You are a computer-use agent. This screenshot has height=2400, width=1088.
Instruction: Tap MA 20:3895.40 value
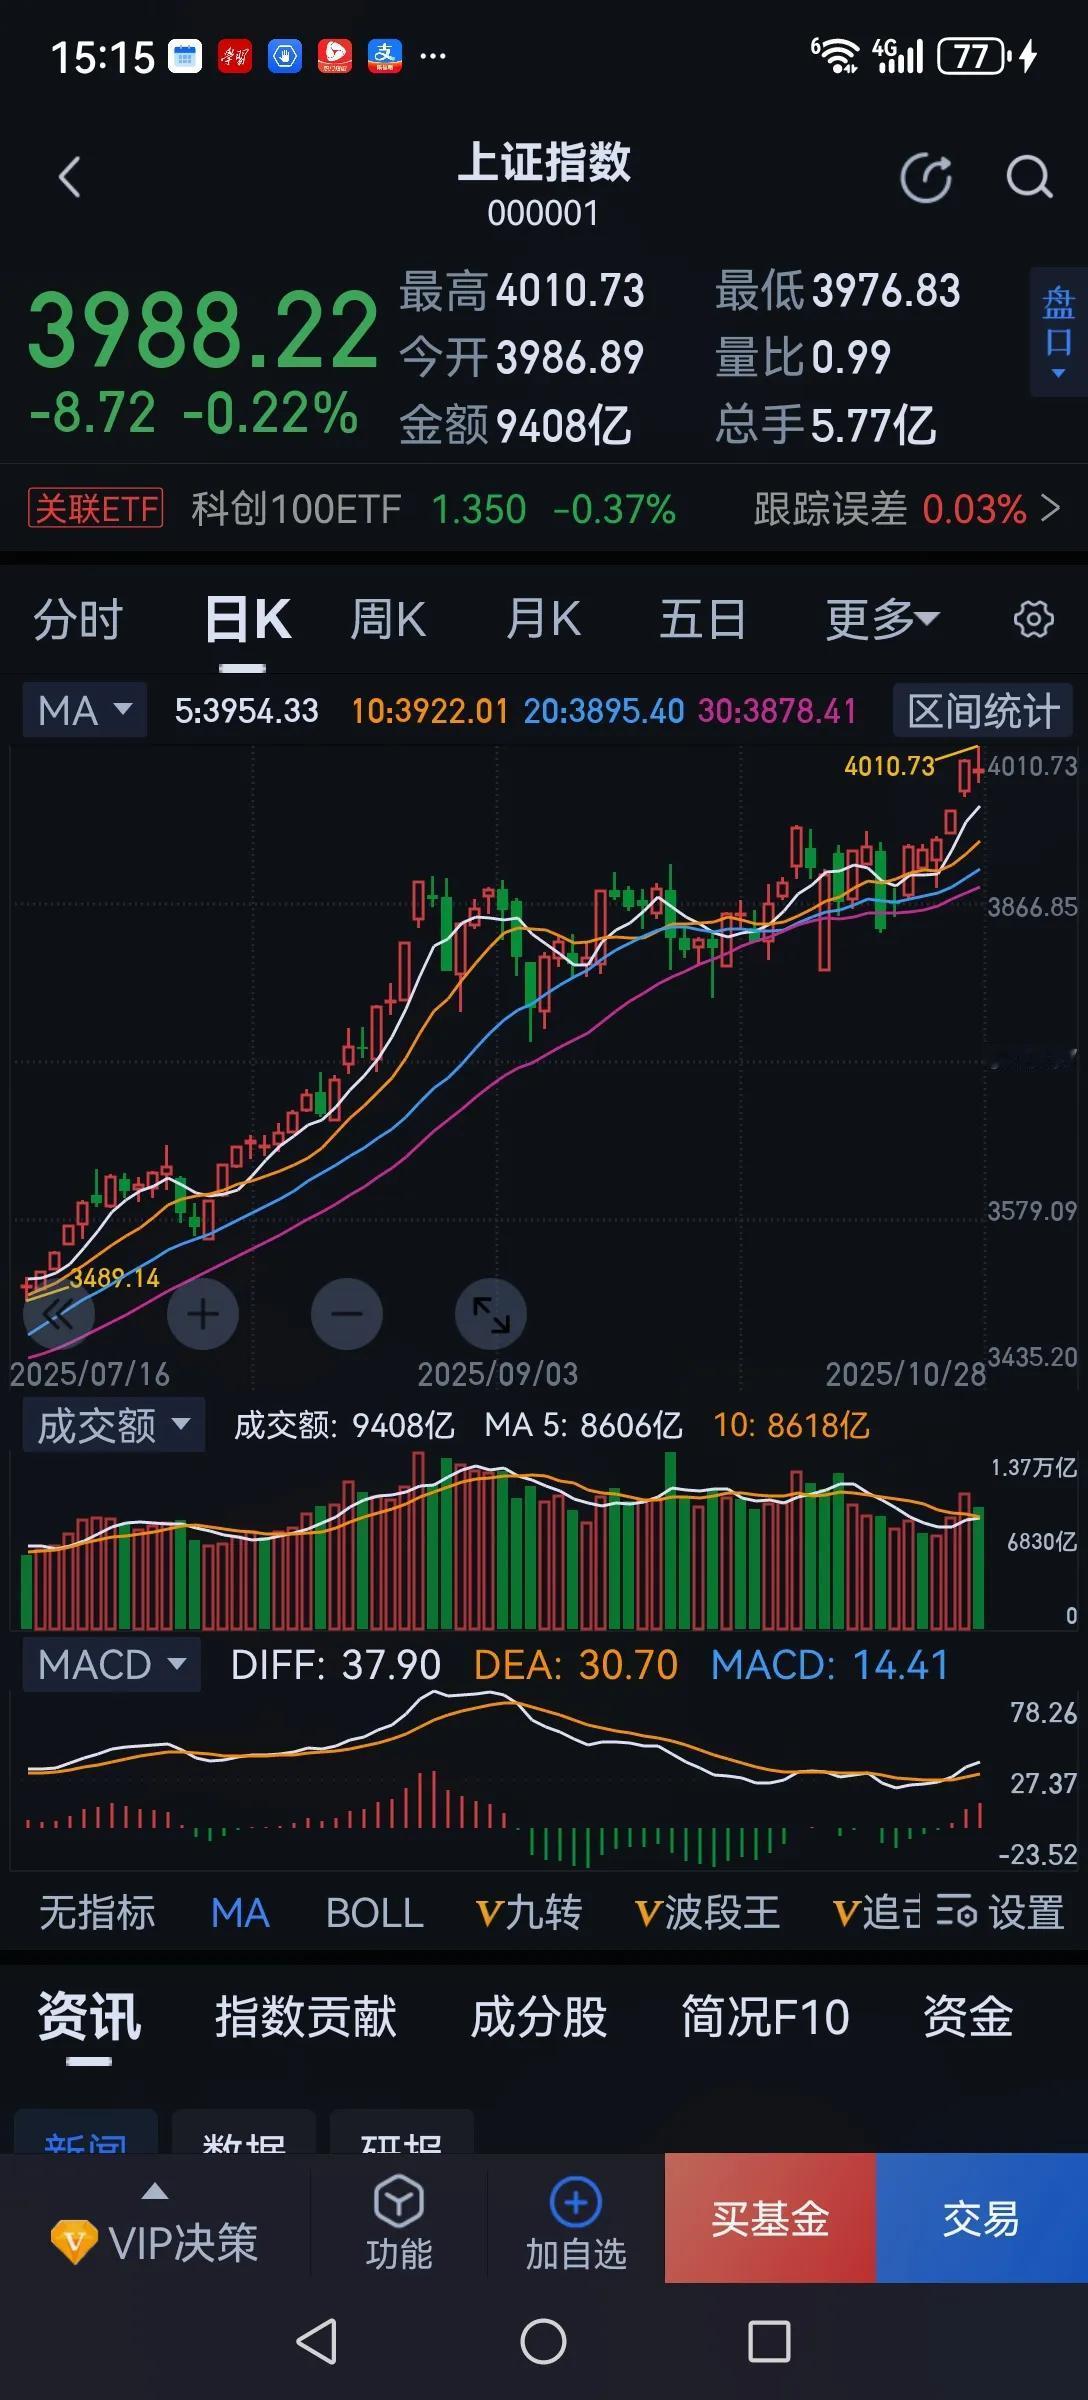pos(604,711)
